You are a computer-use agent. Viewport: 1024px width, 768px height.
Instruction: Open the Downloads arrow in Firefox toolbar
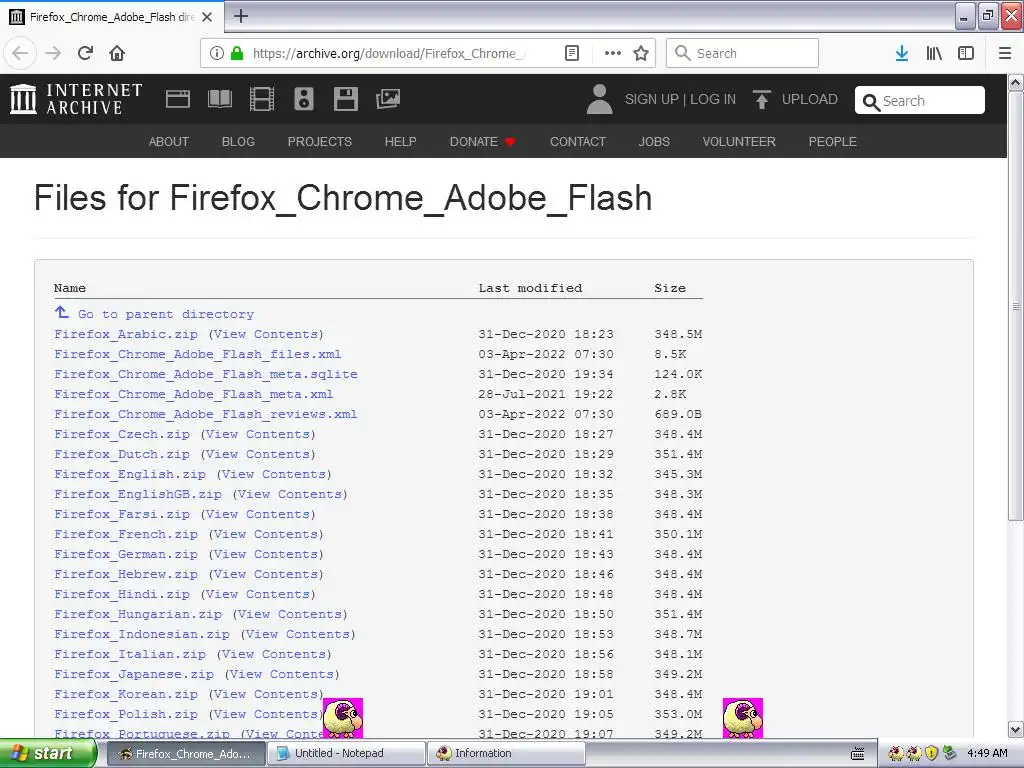coord(902,53)
